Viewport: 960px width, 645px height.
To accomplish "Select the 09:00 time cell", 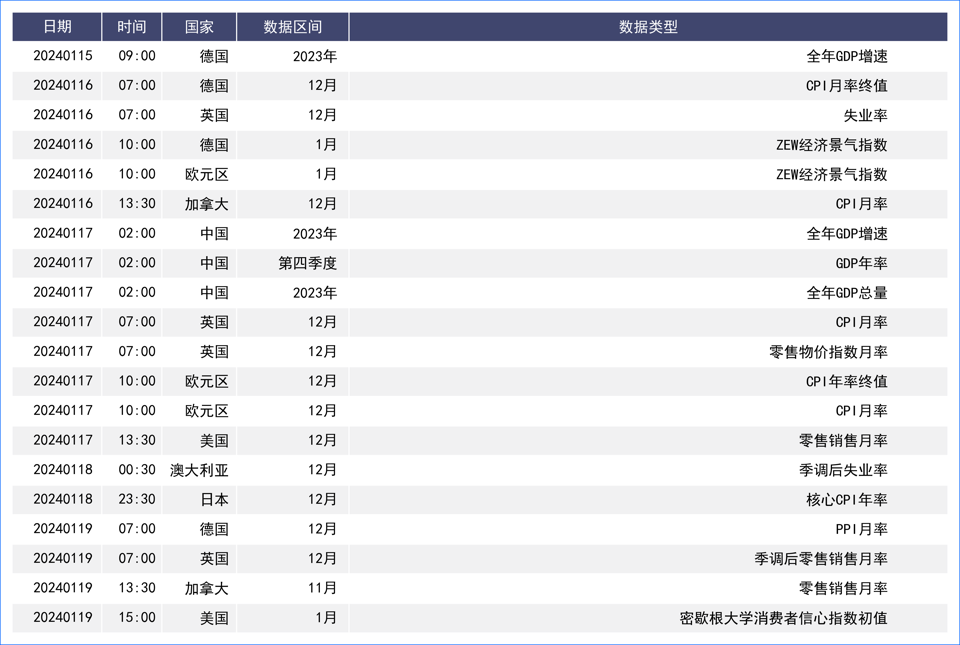I will [137, 57].
